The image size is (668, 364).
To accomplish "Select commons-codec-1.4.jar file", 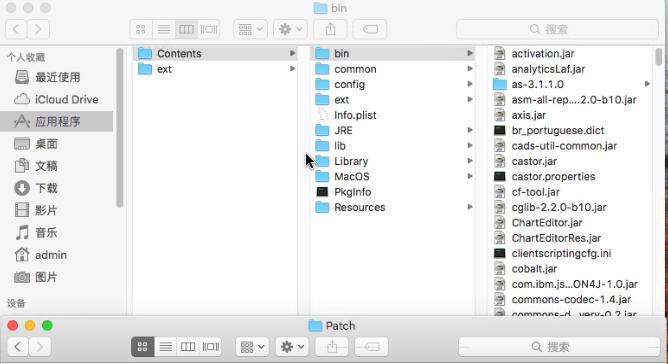I will pos(571,300).
